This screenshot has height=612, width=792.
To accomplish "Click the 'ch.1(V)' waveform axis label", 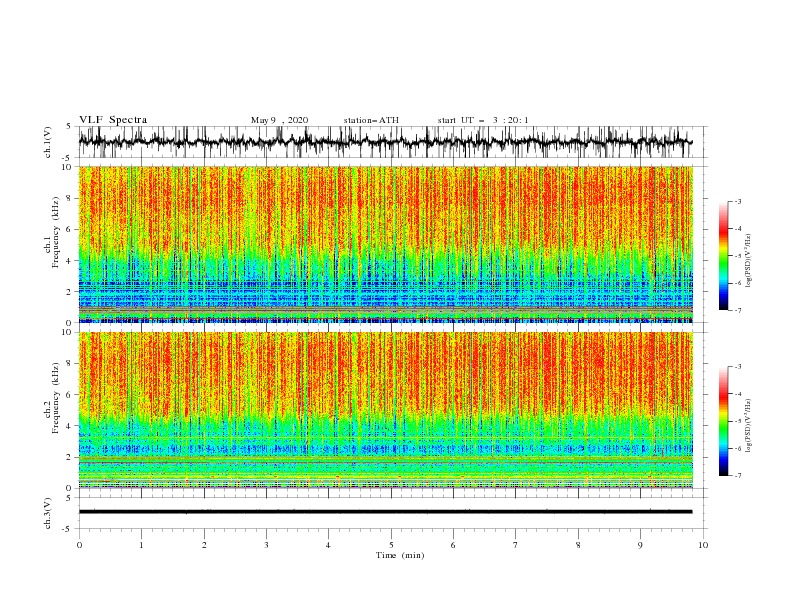I will (48, 142).
